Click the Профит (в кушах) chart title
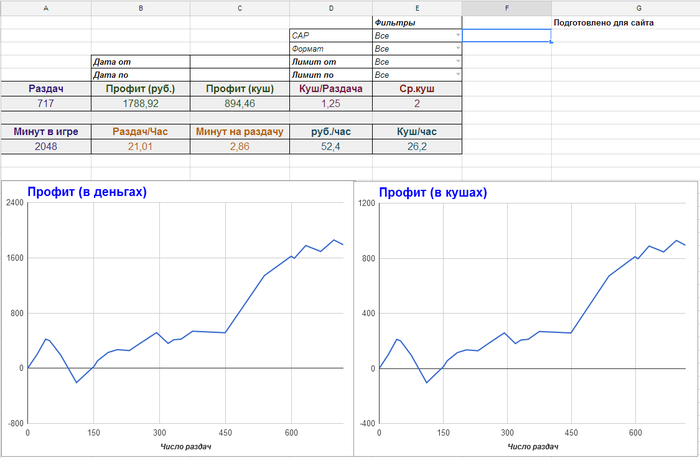The image size is (700, 458). point(433,192)
